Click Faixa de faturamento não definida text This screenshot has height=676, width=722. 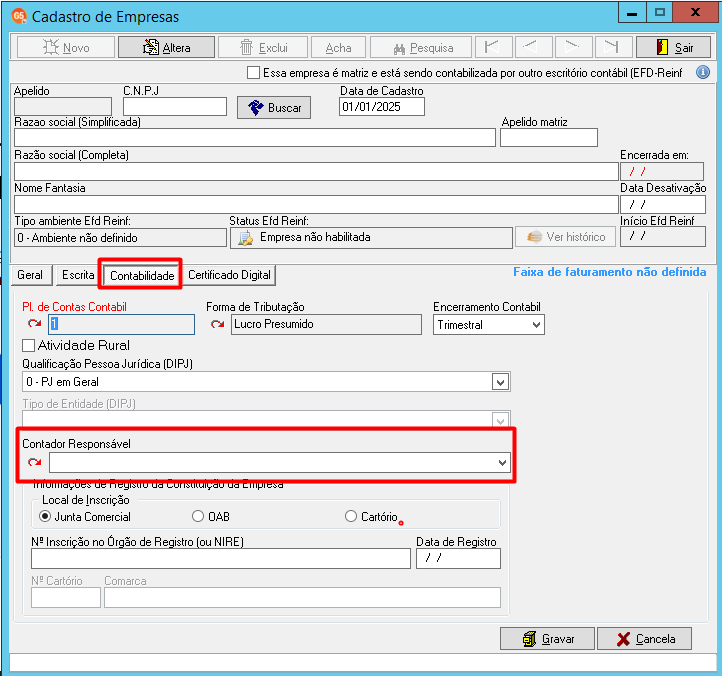point(610,272)
